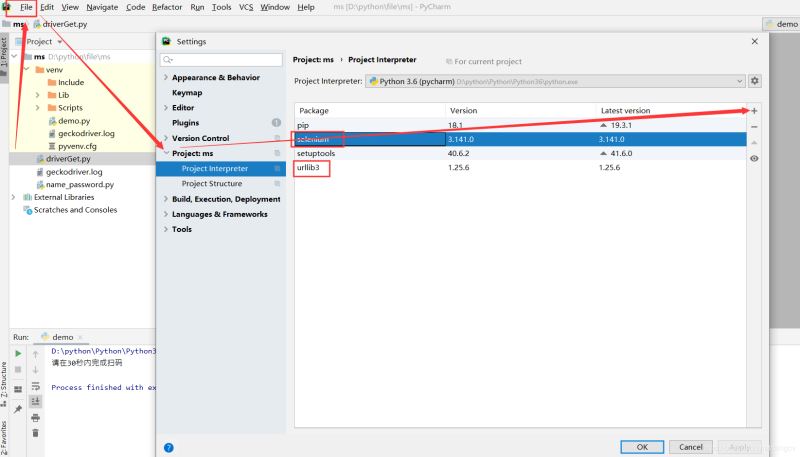
Task: Sort by Version column header
Action: point(520,111)
